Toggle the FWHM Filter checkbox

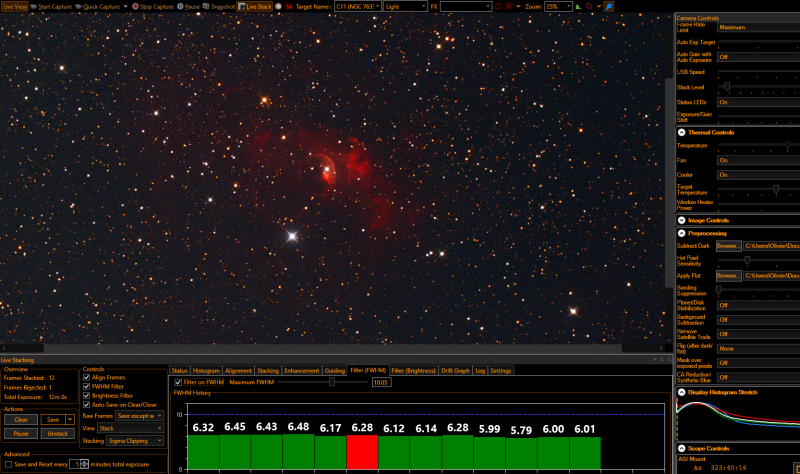pyautogui.click(x=86, y=387)
